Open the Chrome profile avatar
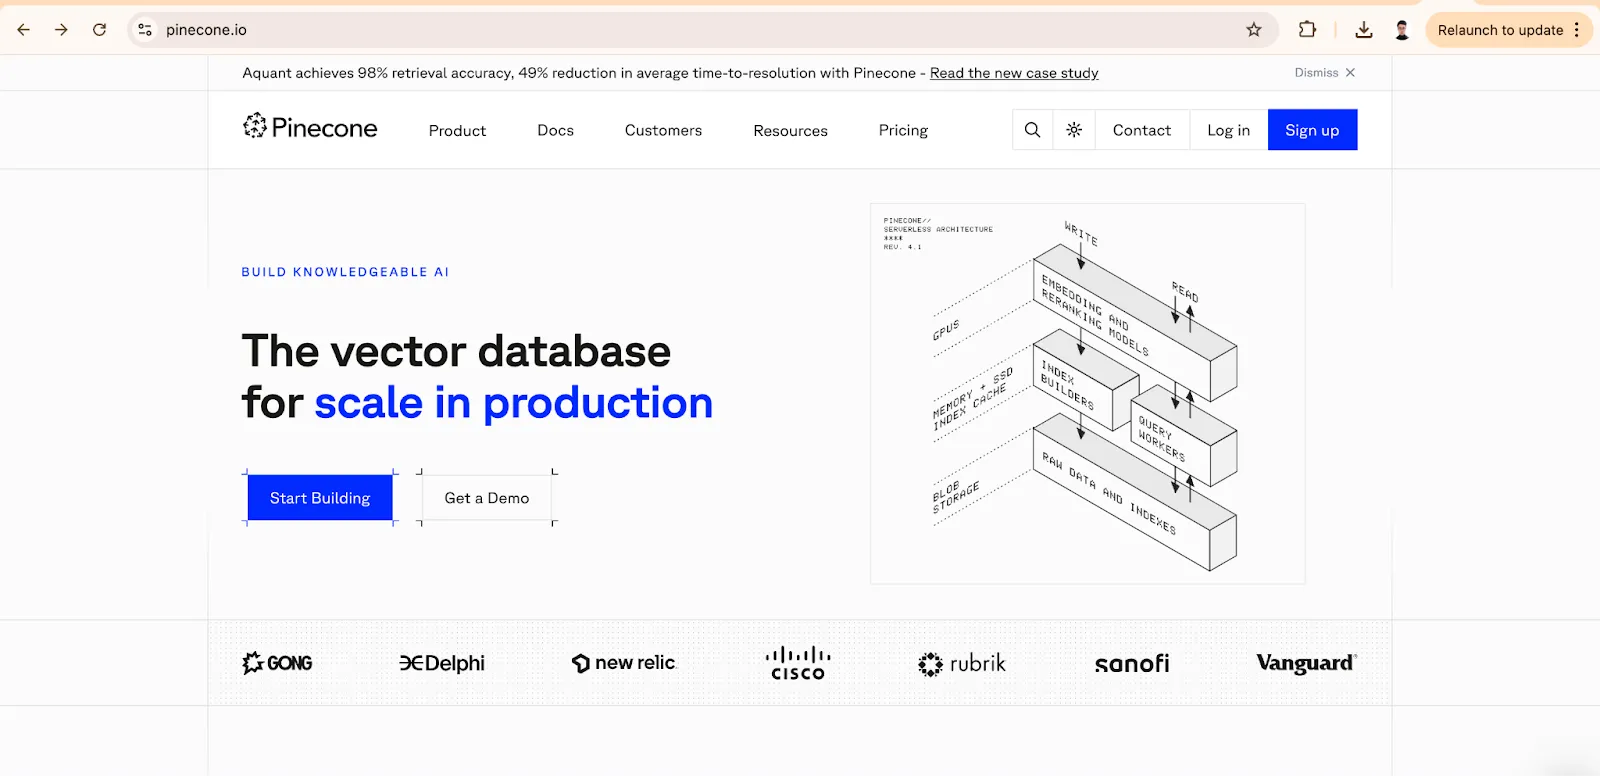The height and width of the screenshot is (776, 1600). (1402, 30)
